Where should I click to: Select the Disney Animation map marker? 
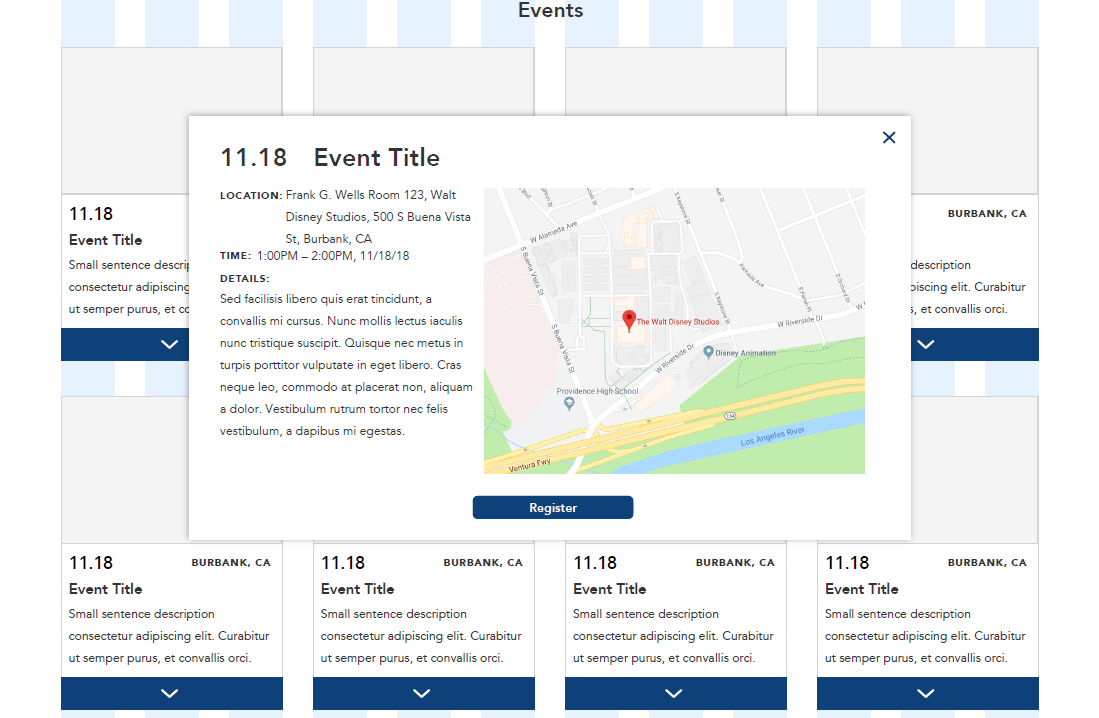coord(708,352)
